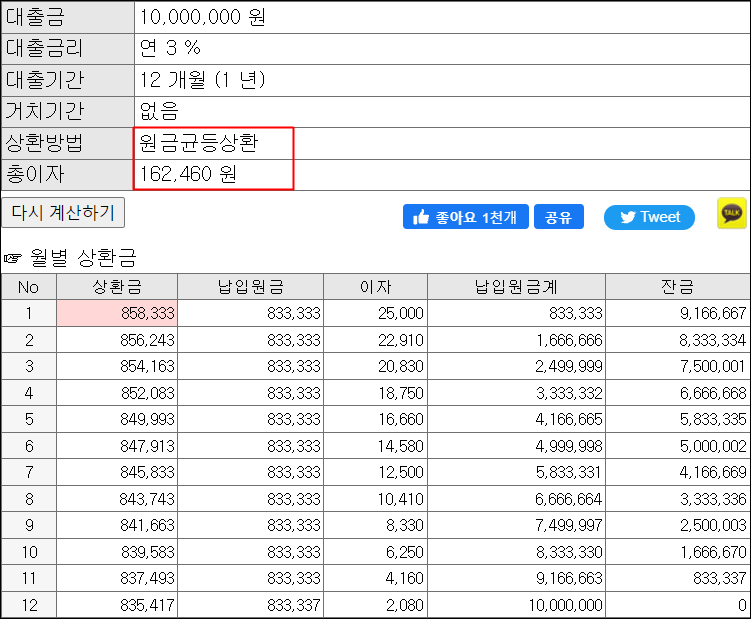Click the 852,083 repayment cell
The image size is (751, 619).
click(117, 393)
